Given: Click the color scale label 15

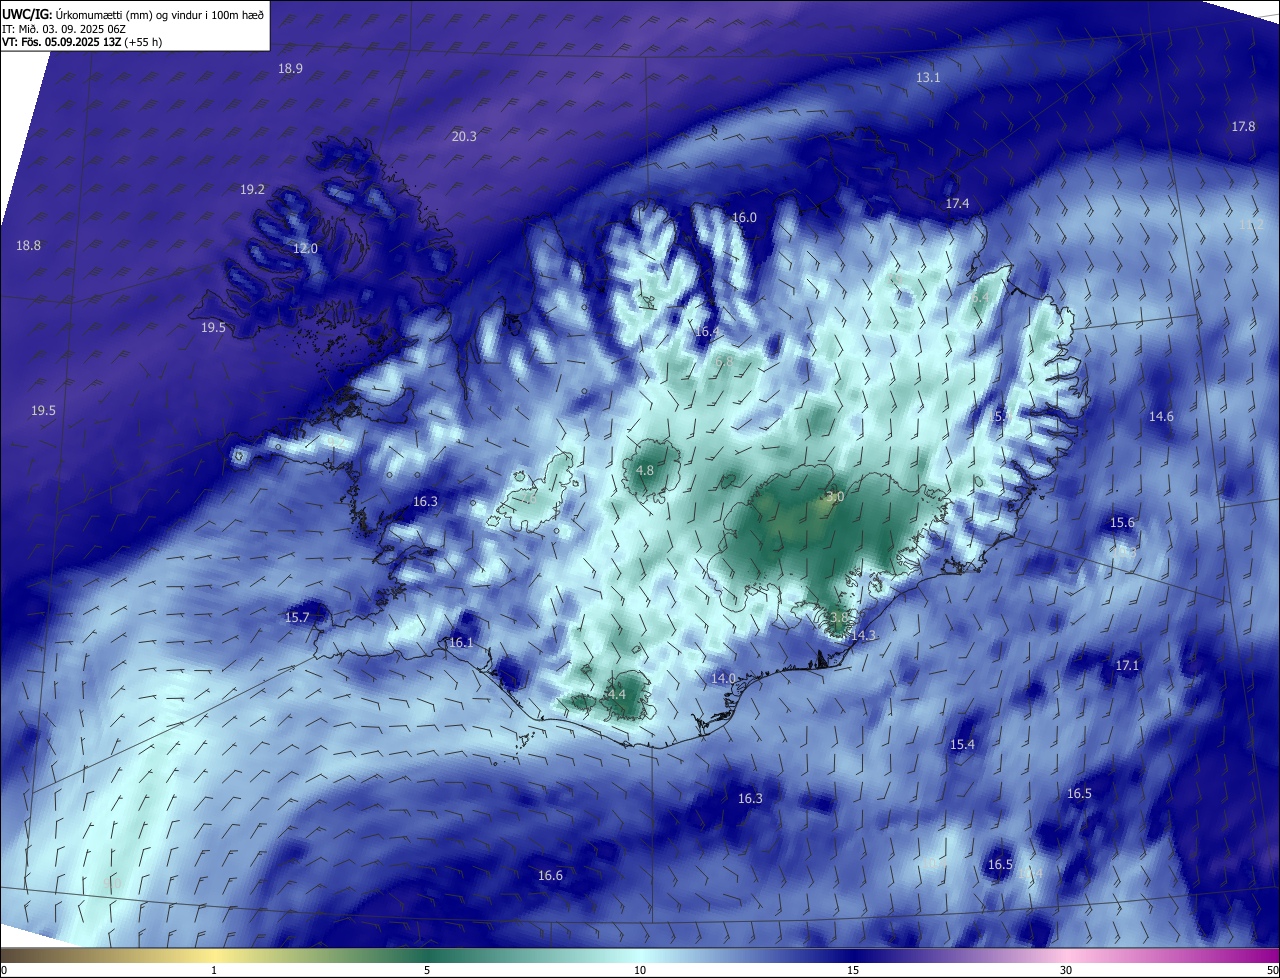Looking at the screenshot, I should tap(853, 970).
